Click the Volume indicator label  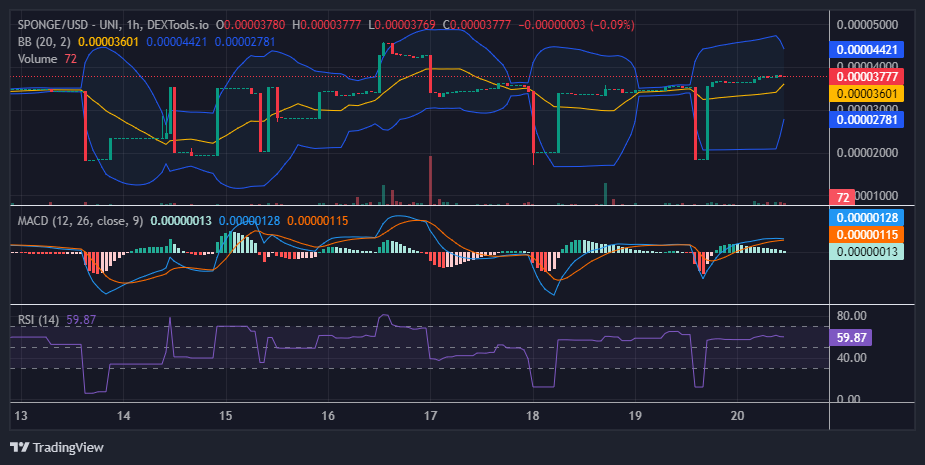click(x=37, y=59)
